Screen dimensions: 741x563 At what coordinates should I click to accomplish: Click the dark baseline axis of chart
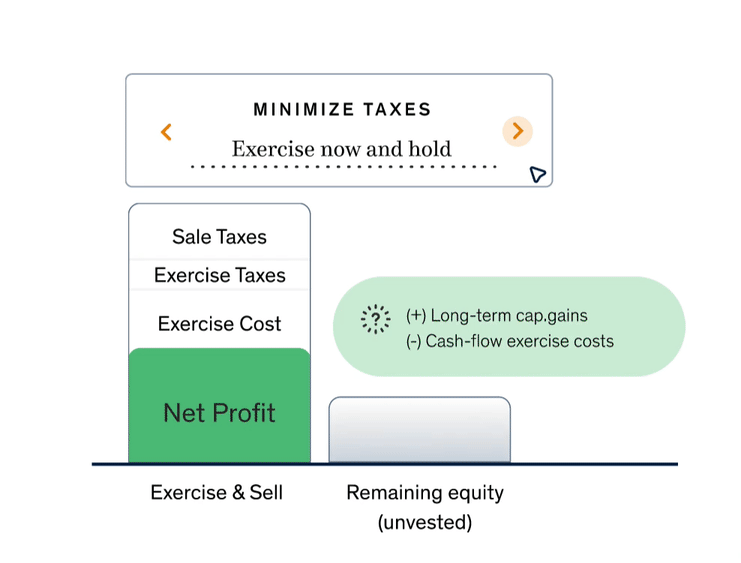pos(385,464)
